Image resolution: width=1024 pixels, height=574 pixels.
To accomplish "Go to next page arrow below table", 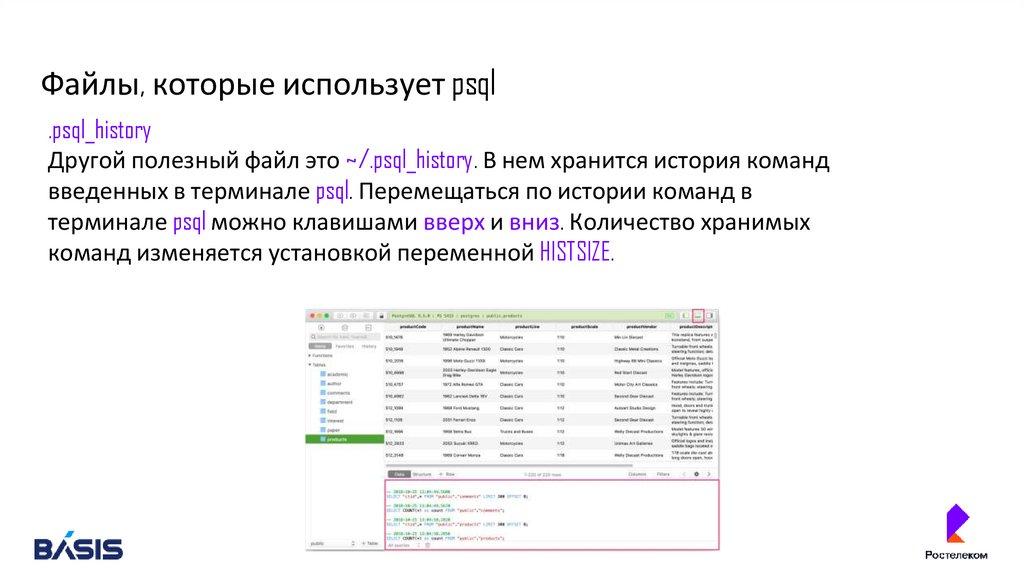I will click(x=710, y=474).
